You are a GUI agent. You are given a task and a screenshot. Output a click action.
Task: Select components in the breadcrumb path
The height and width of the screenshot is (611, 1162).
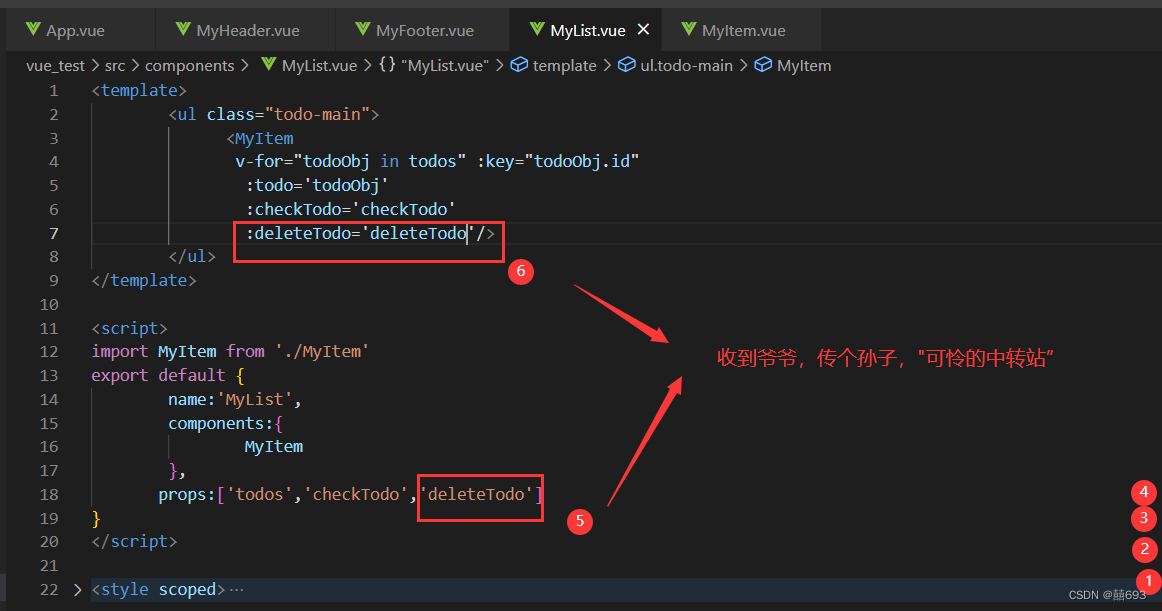tap(190, 65)
